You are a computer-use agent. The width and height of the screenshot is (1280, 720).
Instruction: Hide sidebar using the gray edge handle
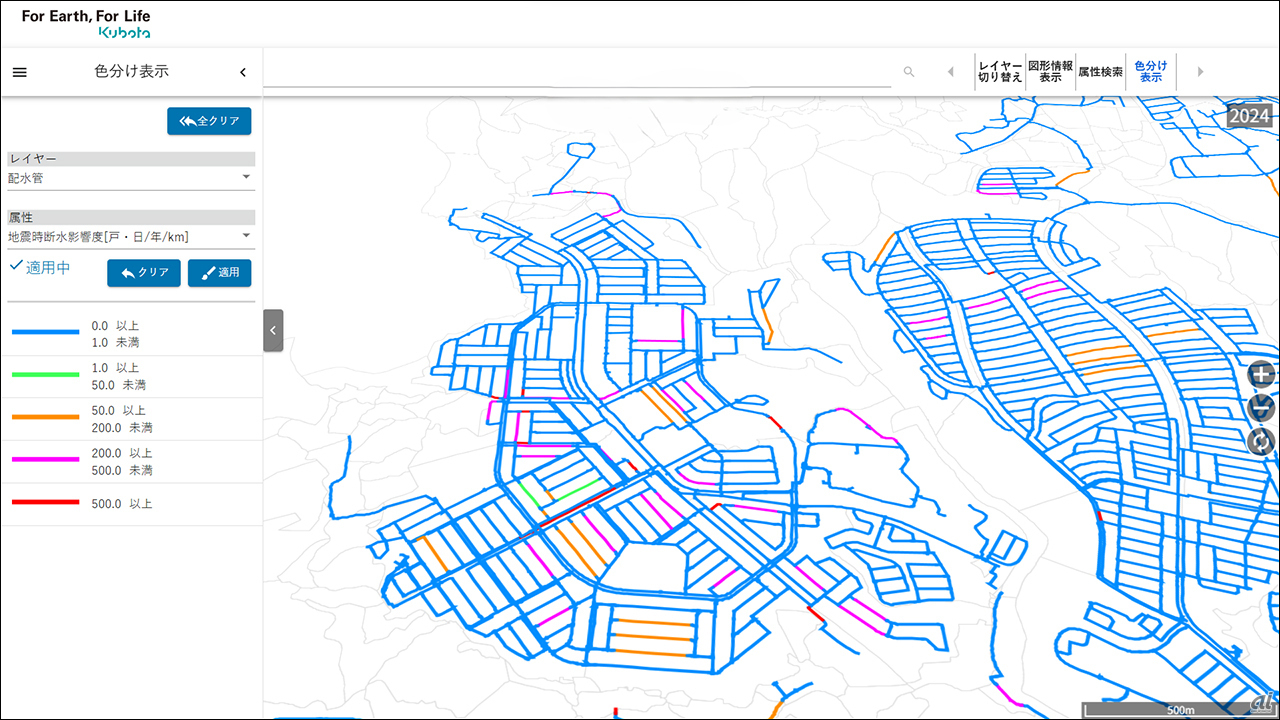click(x=273, y=330)
